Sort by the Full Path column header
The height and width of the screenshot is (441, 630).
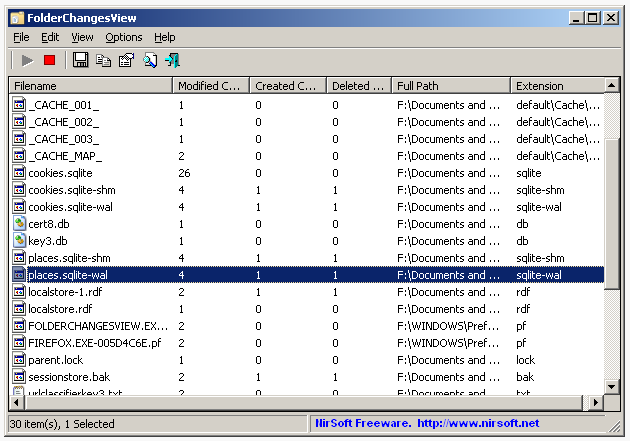tap(451, 86)
